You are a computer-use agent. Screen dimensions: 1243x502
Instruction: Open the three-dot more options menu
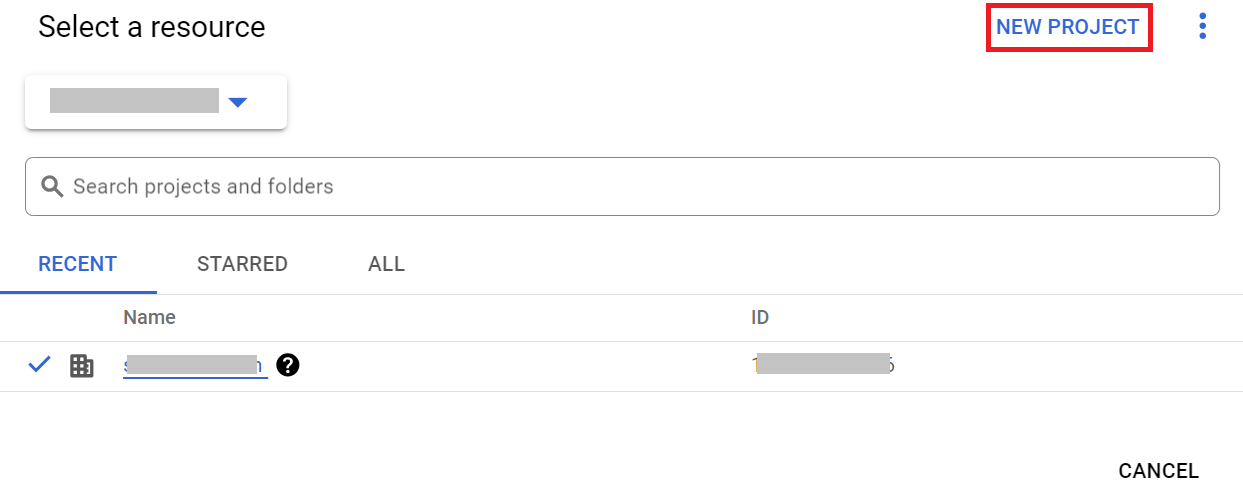point(1202,27)
